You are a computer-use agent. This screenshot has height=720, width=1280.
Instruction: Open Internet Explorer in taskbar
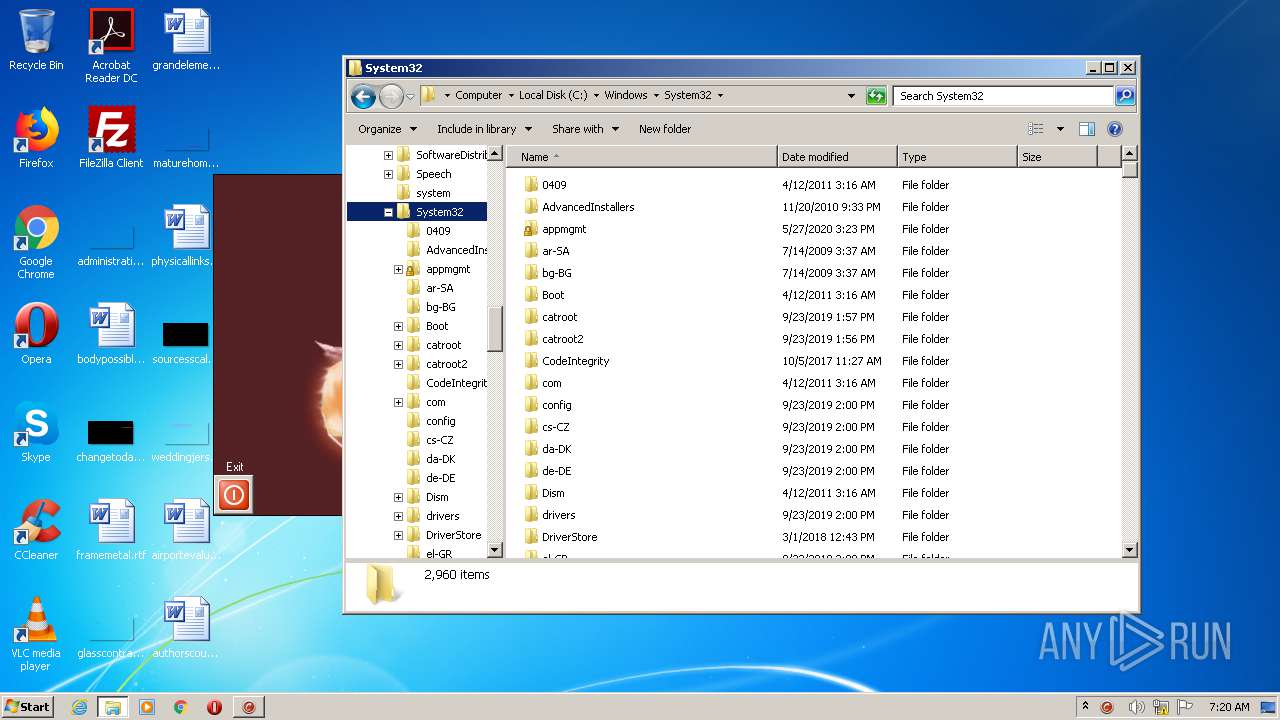coord(79,707)
